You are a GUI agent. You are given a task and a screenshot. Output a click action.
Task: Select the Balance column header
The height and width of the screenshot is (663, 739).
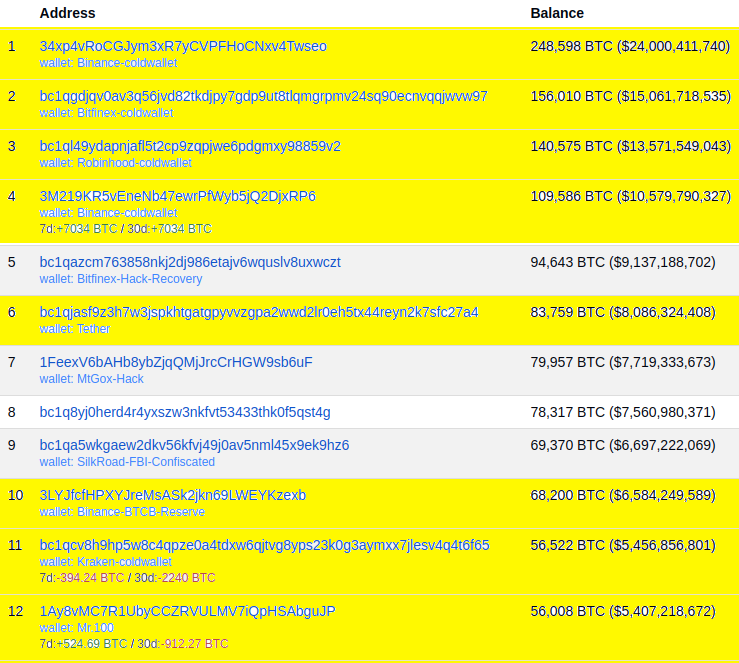[557, 13]
